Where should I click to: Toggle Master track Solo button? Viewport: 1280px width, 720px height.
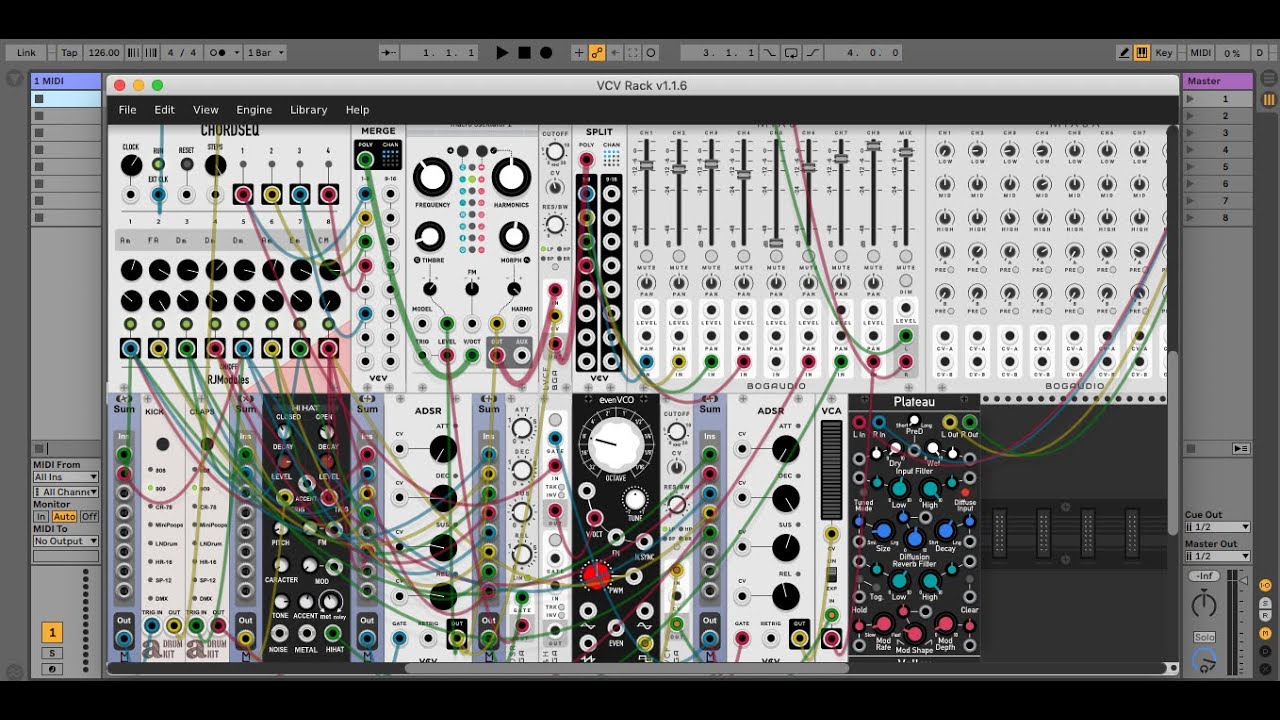(x=1204, y=637)
